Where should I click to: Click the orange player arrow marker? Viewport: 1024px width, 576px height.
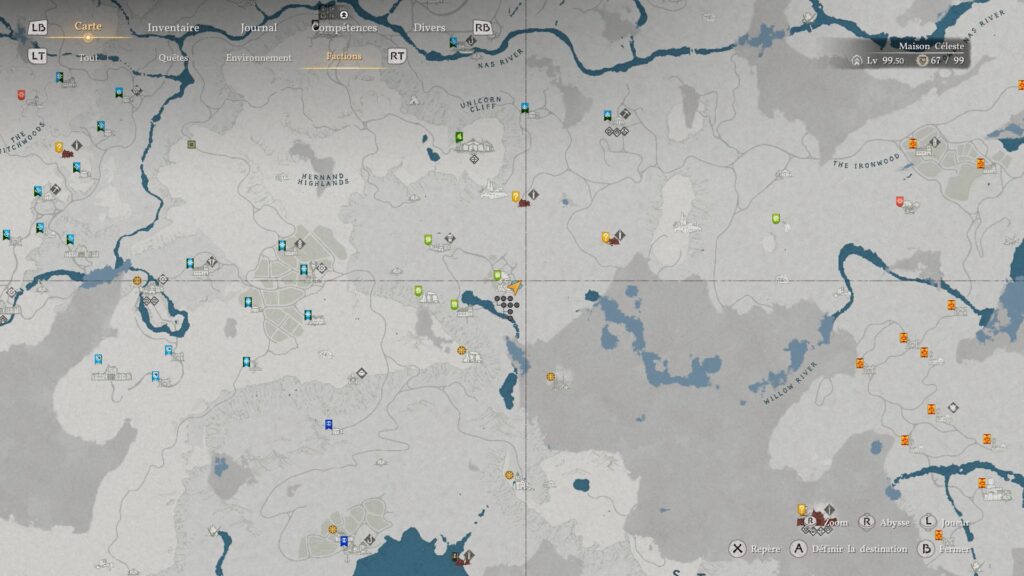click(516, 286)
